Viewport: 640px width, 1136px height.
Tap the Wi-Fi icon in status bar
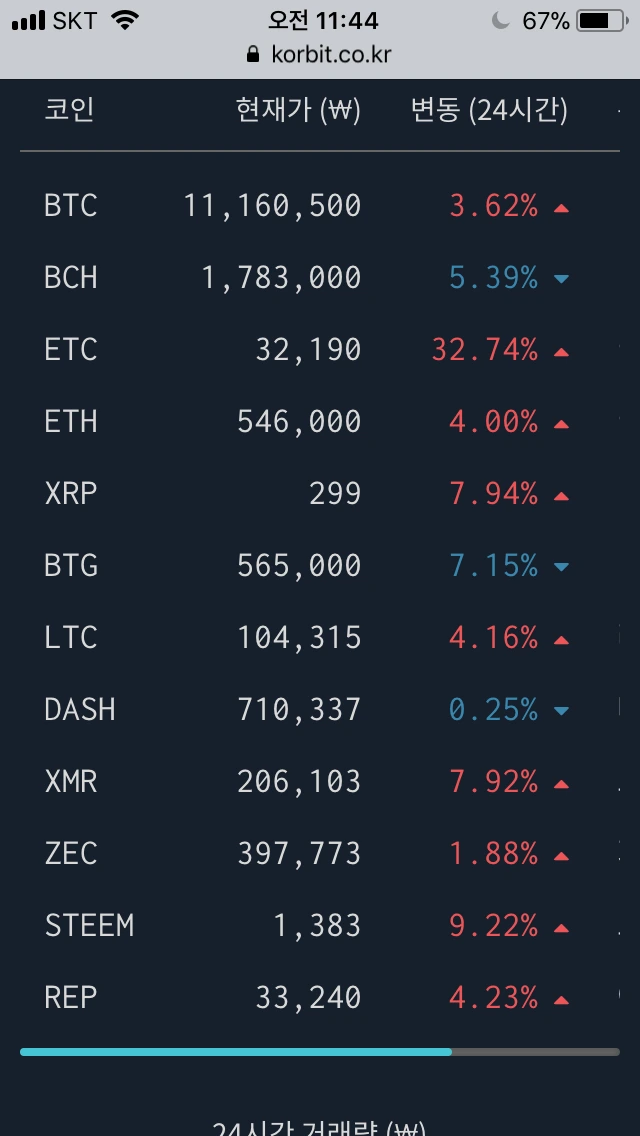125,21
